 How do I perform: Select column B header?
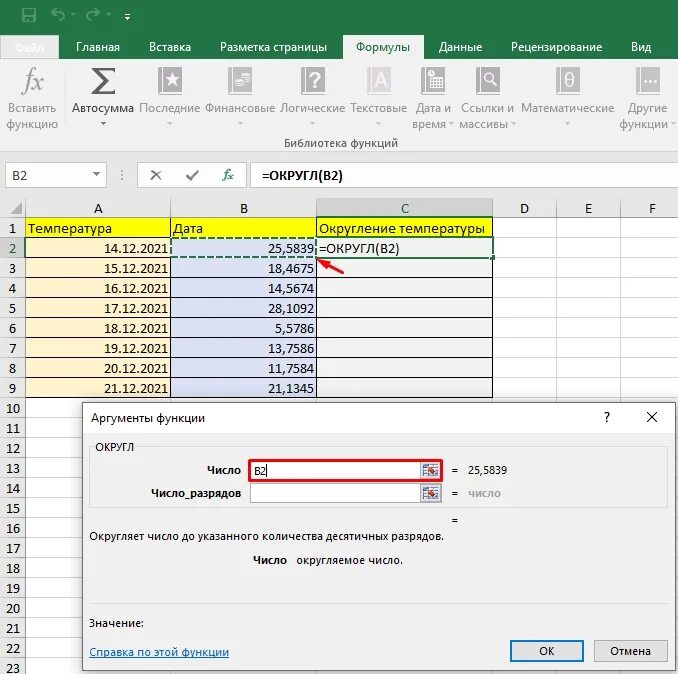click(243, 208)
